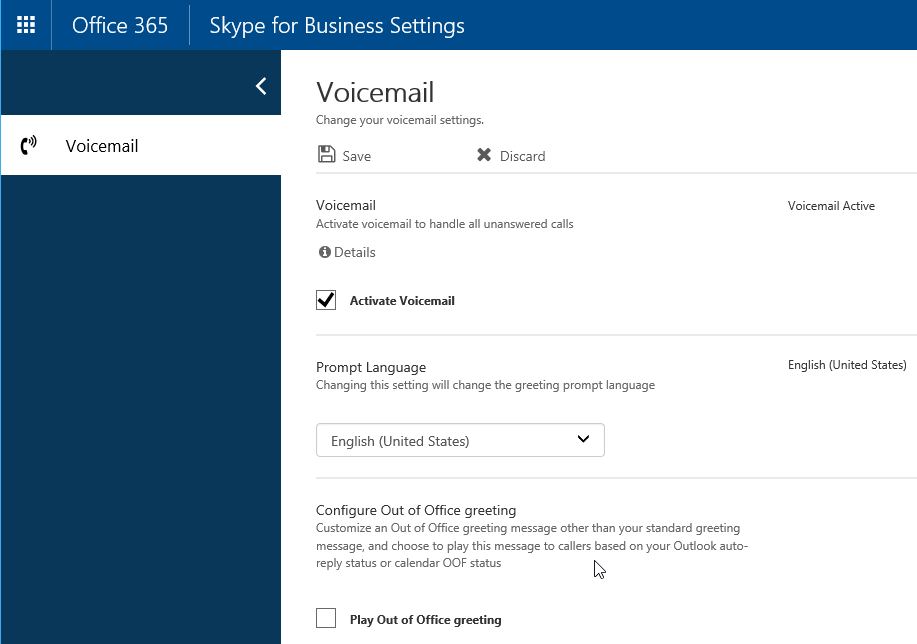Click the Play Out of Office greeting label

click(425, 619)
